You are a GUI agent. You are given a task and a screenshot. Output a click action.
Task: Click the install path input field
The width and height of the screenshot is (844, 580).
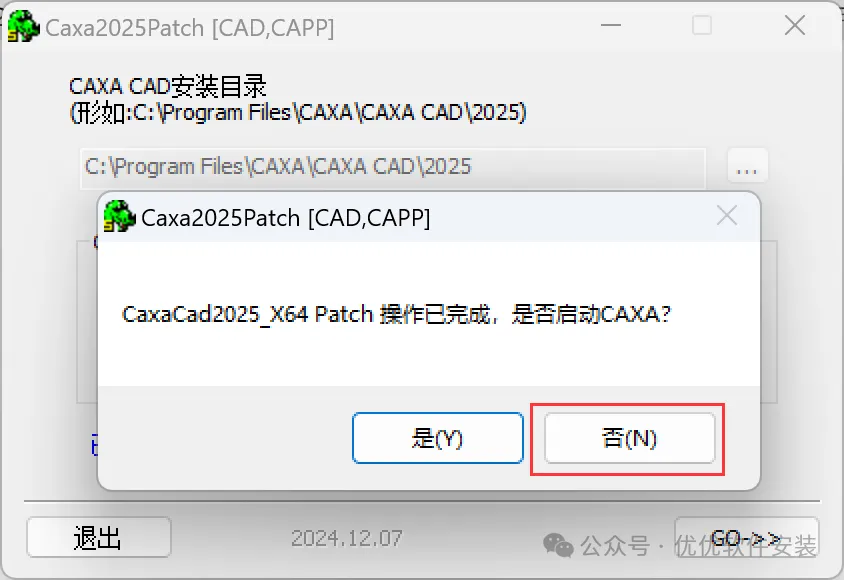pyautogui.click(x=392, y=167)
